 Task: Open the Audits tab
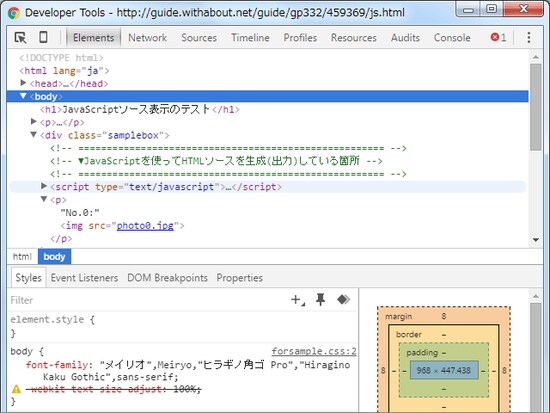tap(405, 38)
